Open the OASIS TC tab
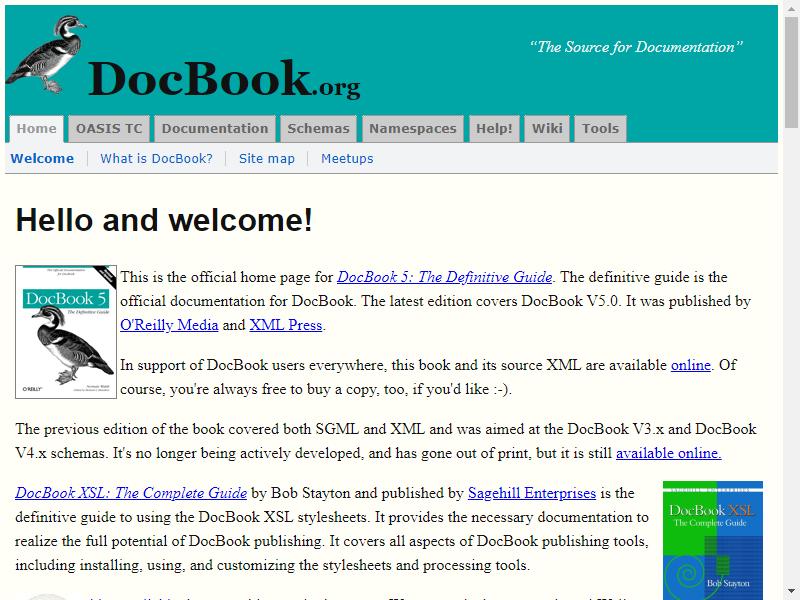Image resolution: width=800 pixels, height=600 pixels. click(109, 129)
